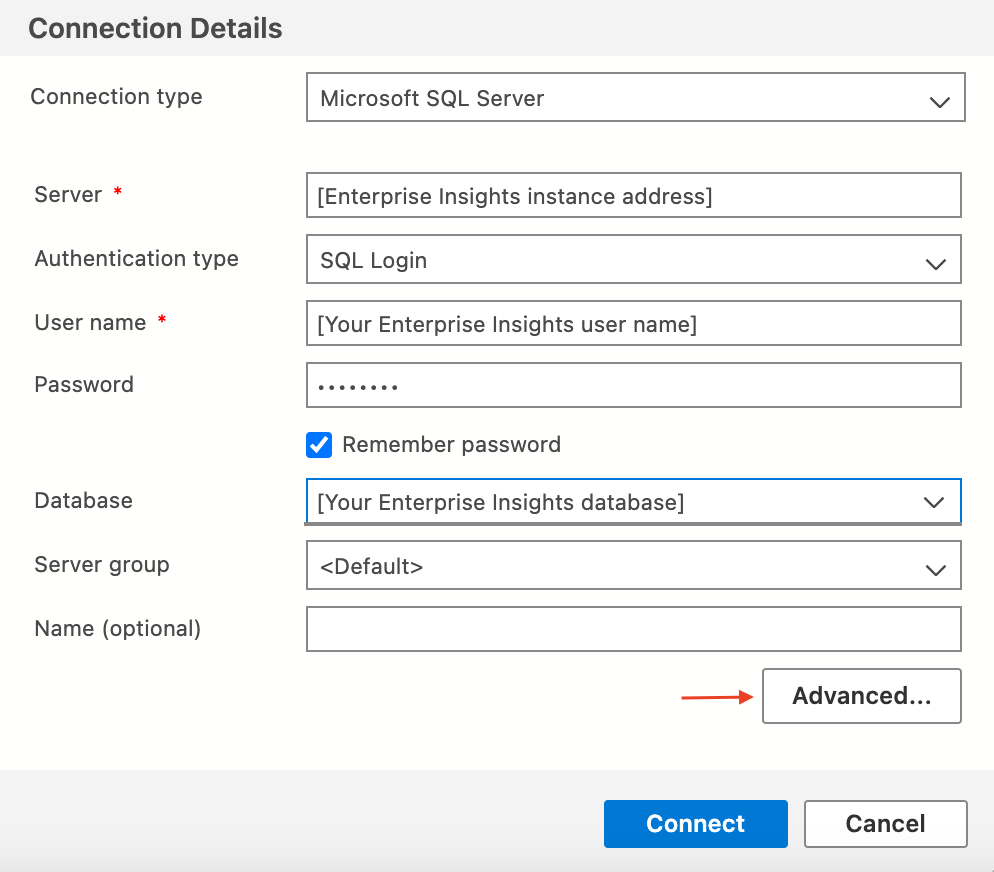Uncheck the Remember password checkbox

click(x=318, y=444)
